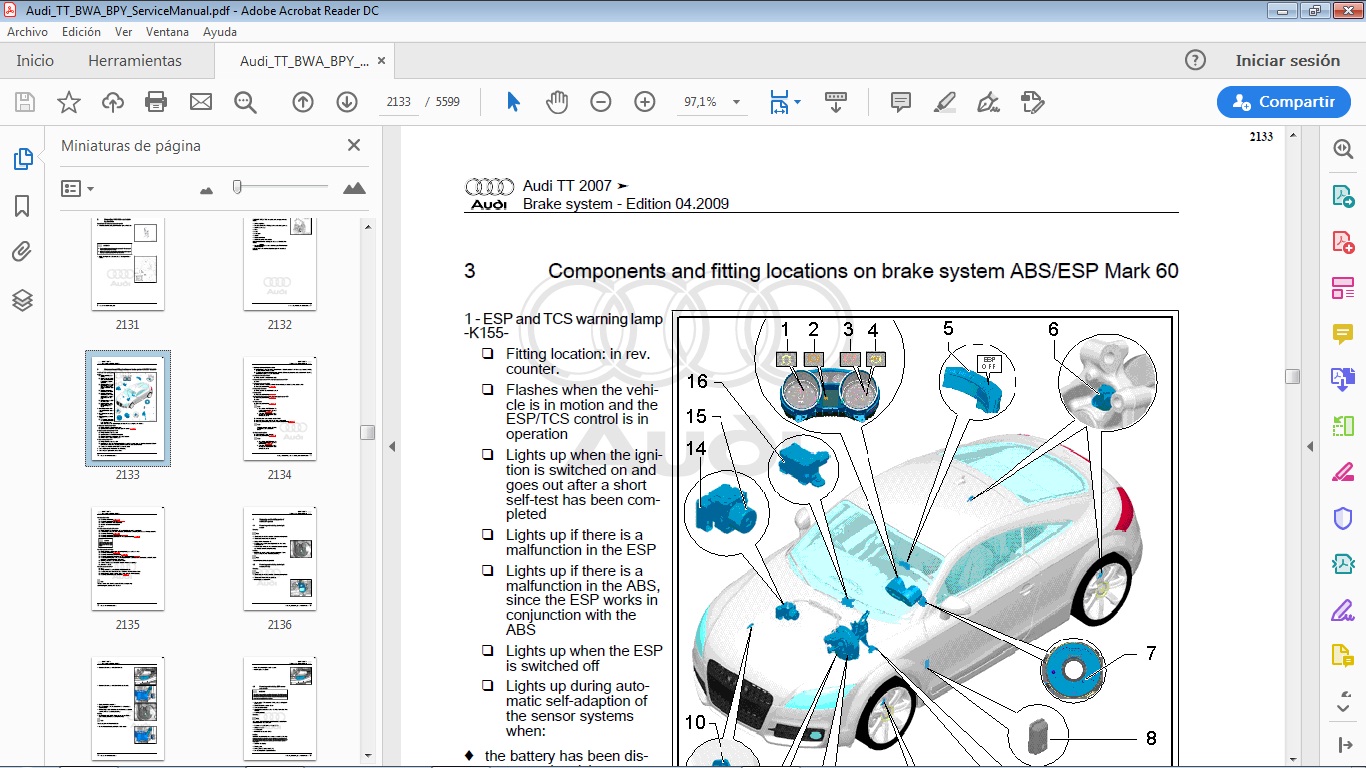Open zoom level 97,1% dropdown
This screenshot has height=768, width=1366.
tap(737, 102)
